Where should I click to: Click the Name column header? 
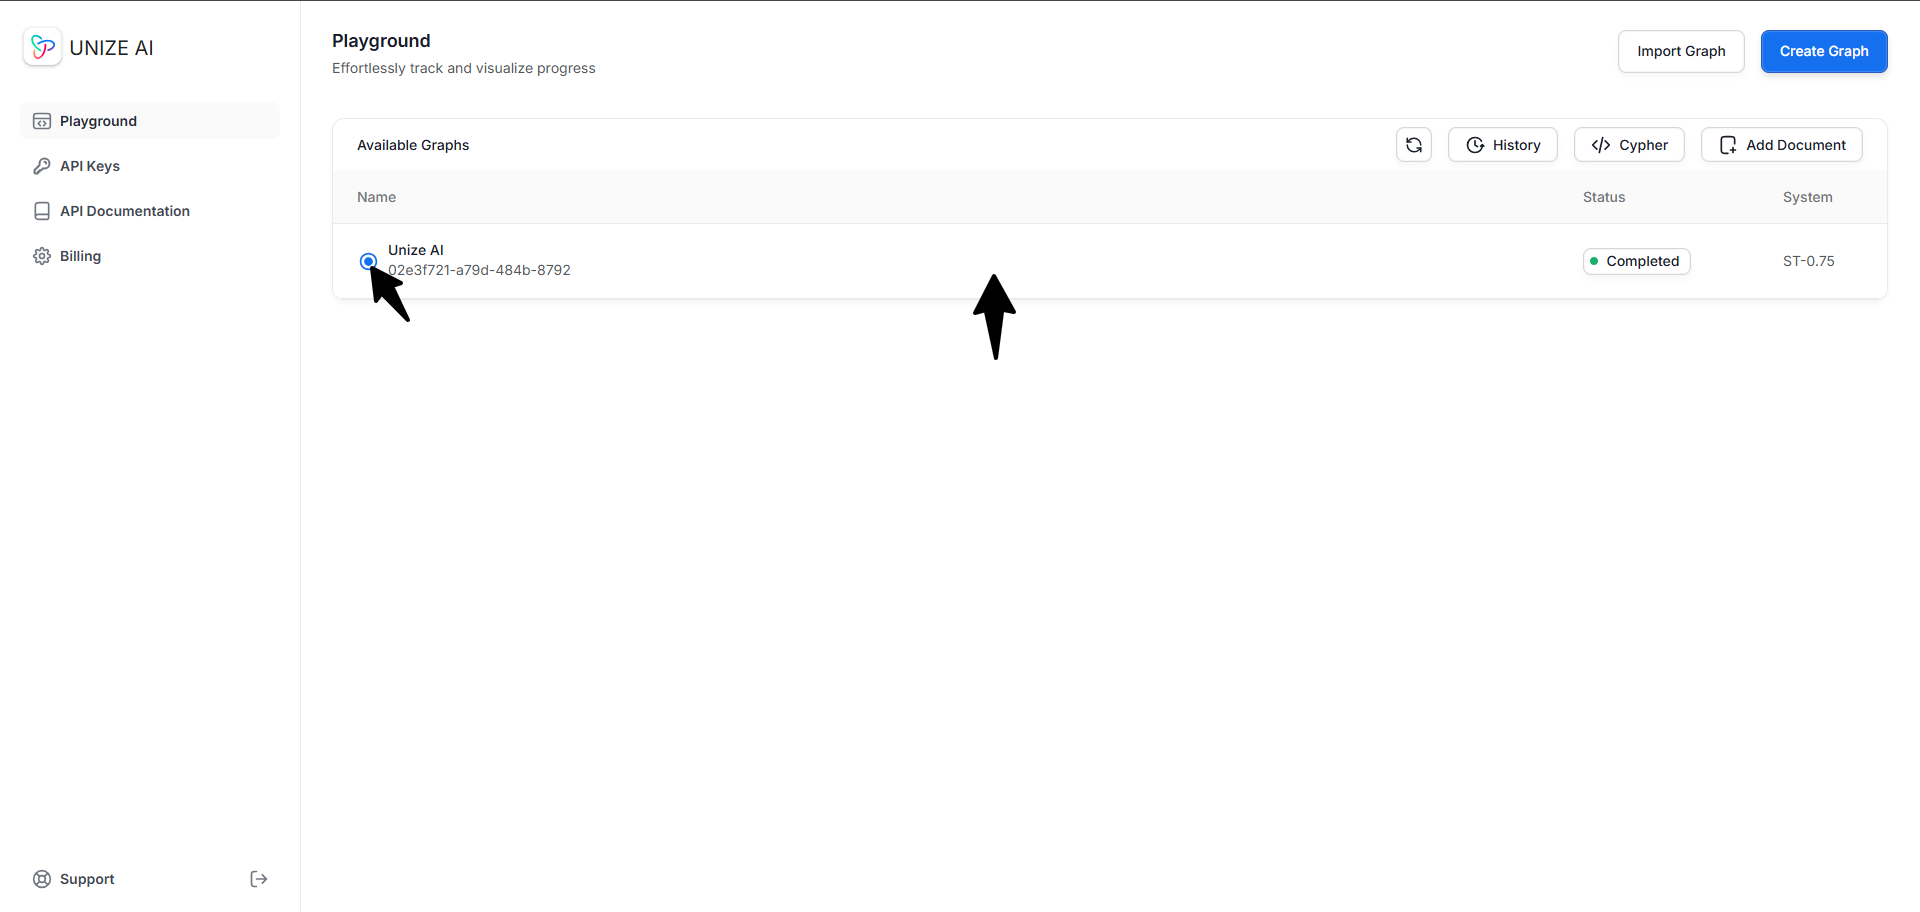point(377,197)
